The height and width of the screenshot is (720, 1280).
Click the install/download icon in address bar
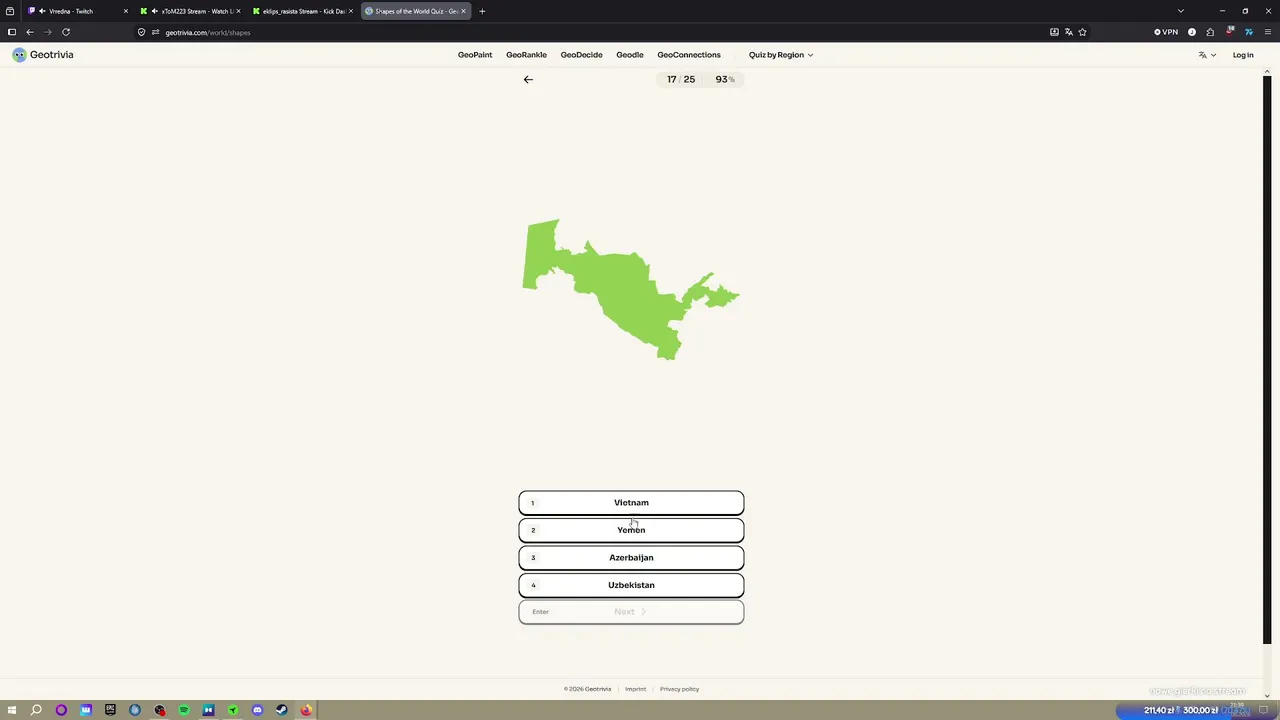1054,32
